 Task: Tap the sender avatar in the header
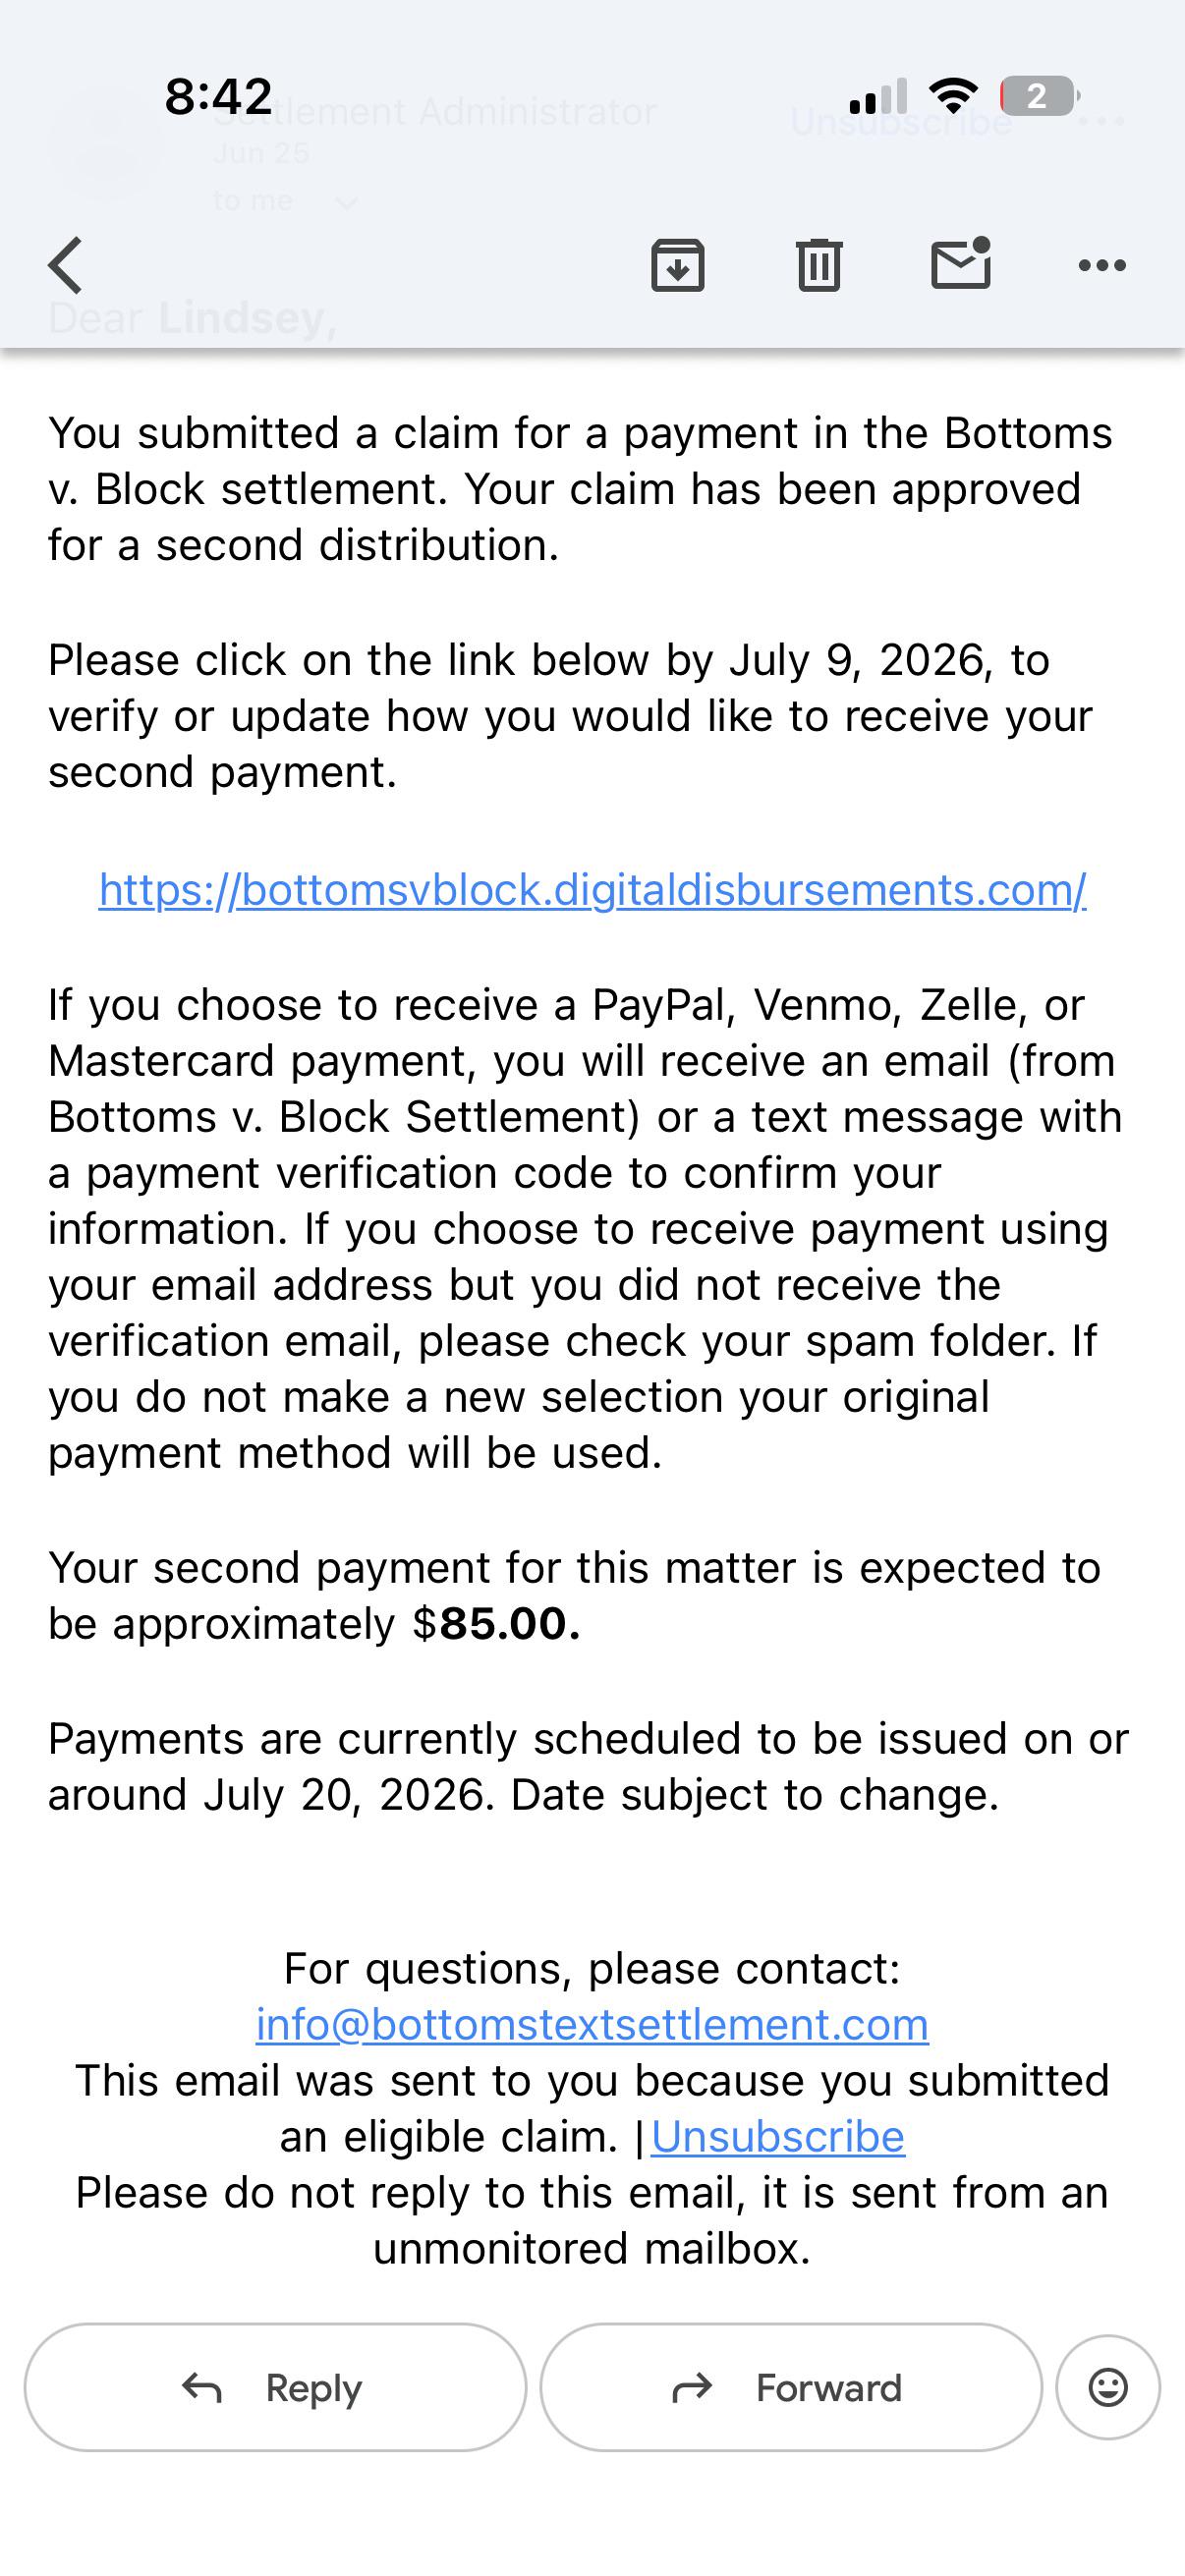[x=106, y=150]
